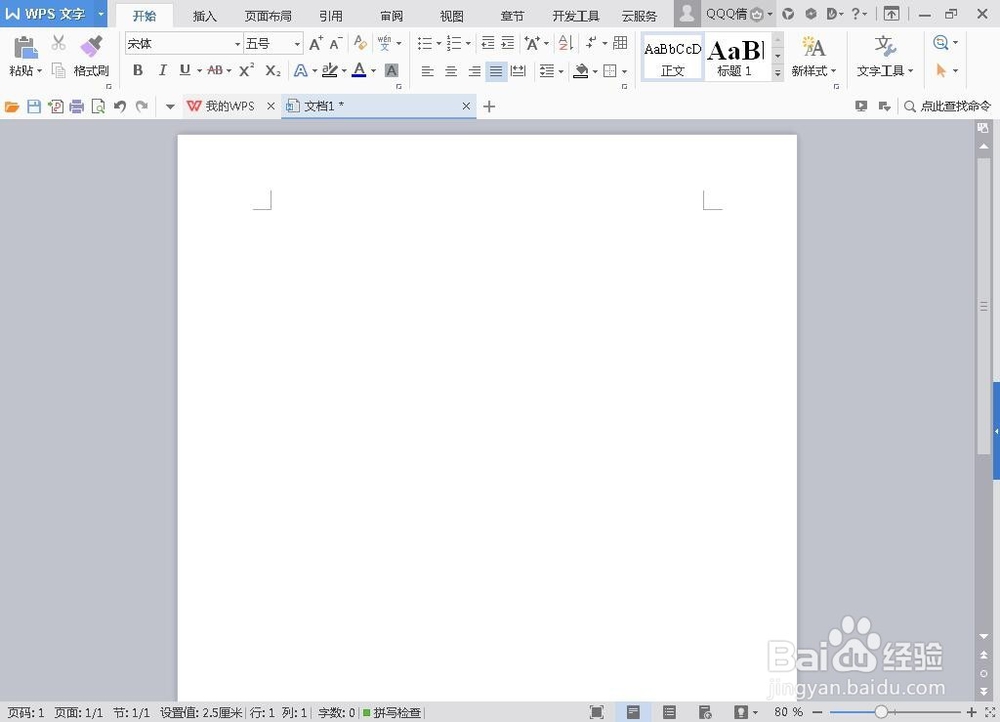Click the clear formatting eraser icon
This screenshot has height=722, width=1000.
[360, 43]
